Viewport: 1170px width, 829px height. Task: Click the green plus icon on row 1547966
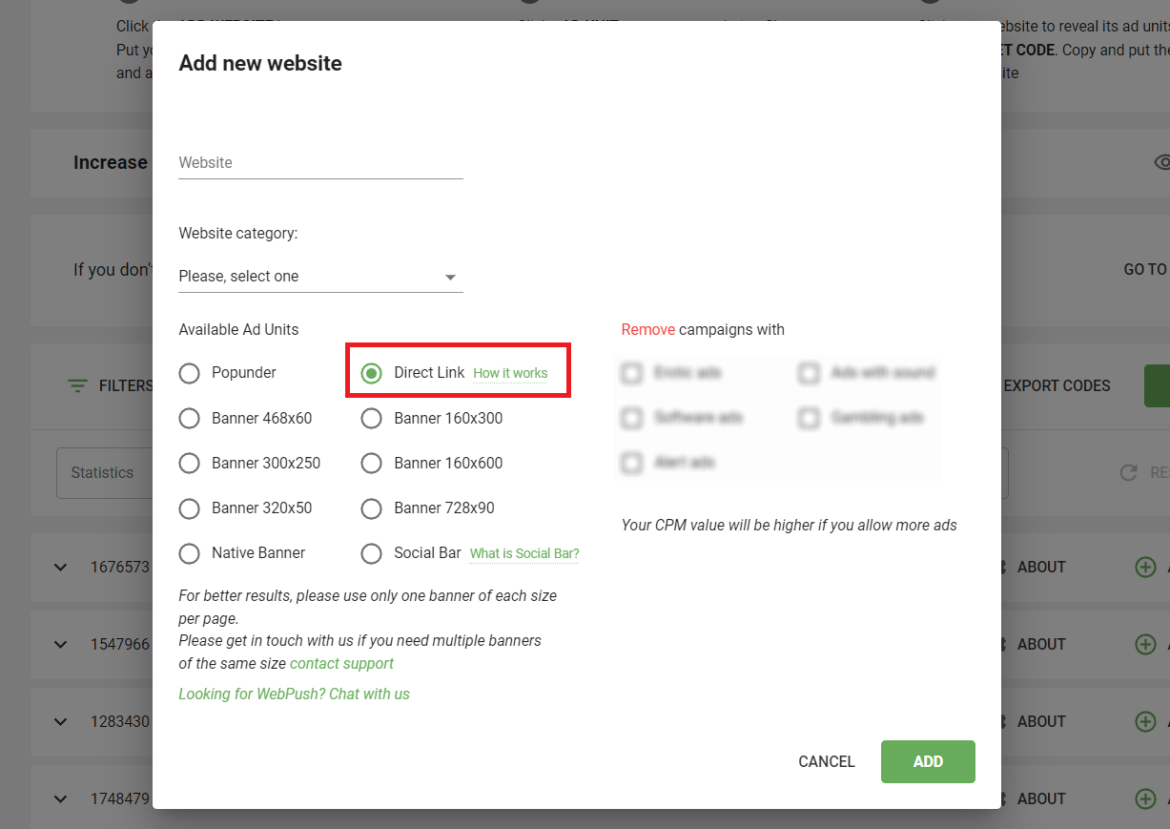1145,644
